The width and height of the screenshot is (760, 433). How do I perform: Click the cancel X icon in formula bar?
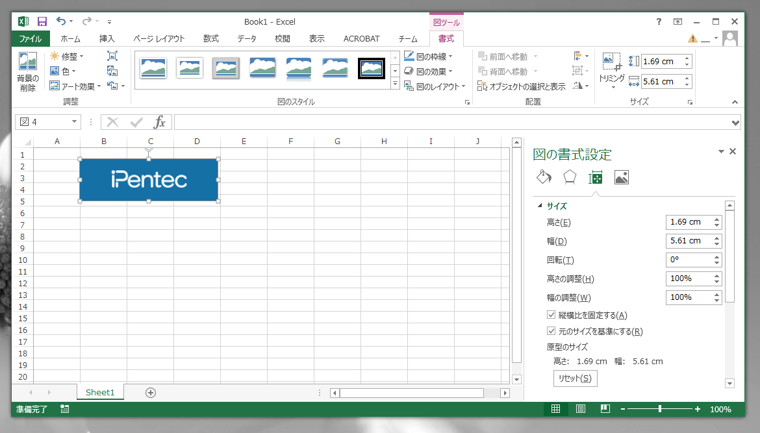coord(112,122)
